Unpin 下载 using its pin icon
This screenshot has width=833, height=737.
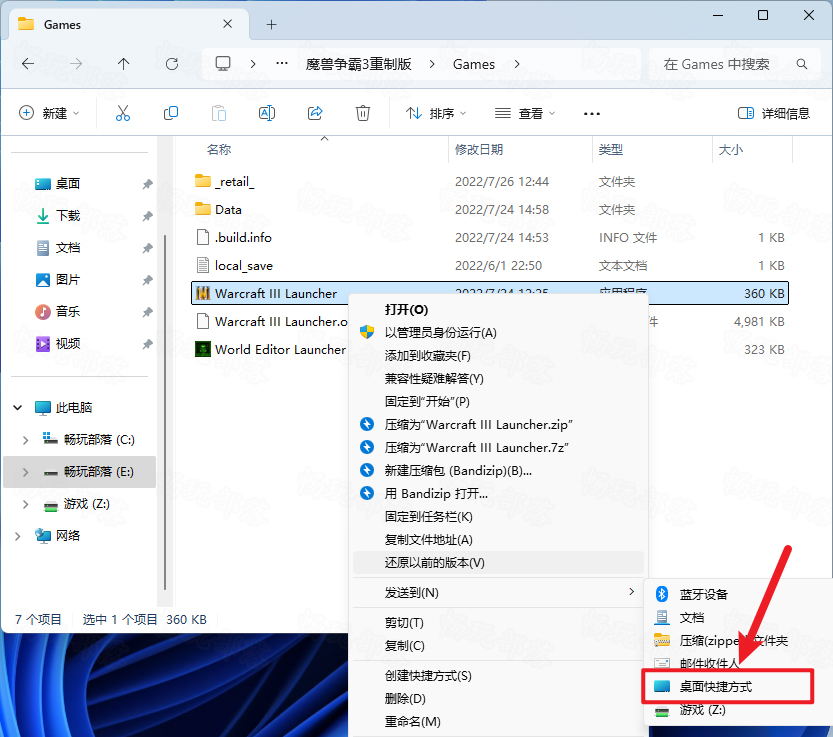coord(147,216)
